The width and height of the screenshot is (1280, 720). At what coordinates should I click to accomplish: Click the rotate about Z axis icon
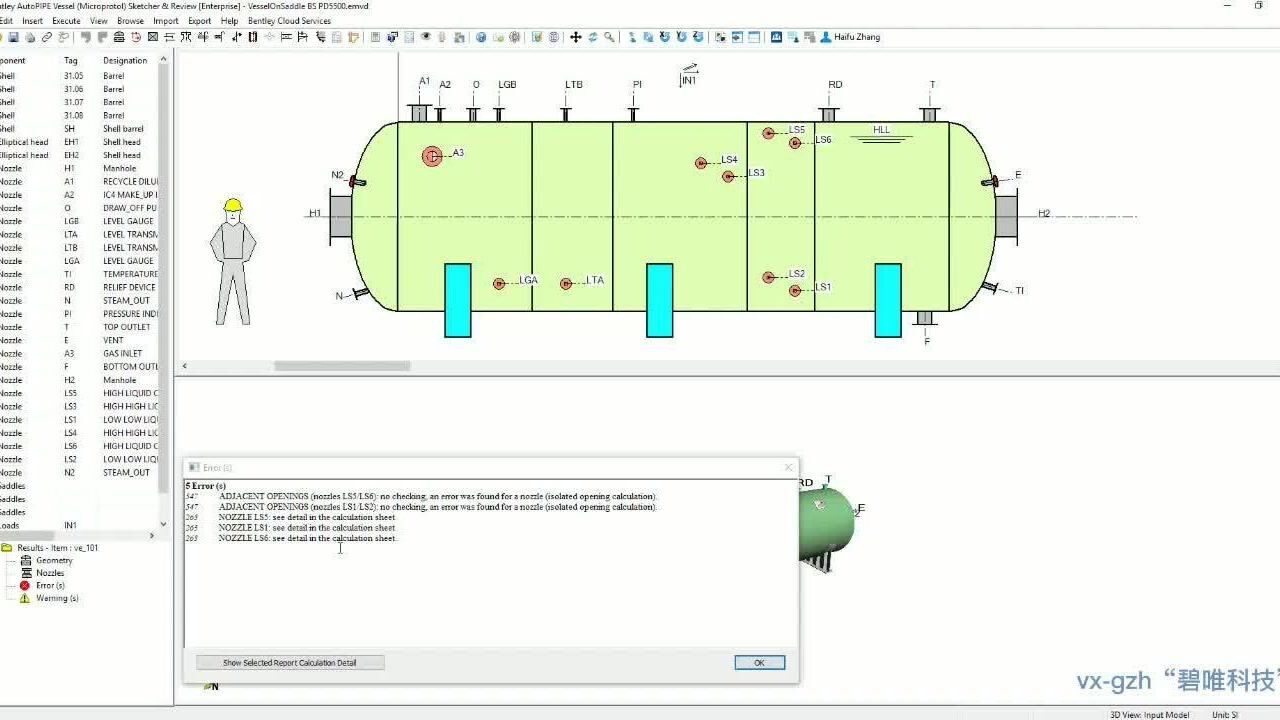(x=697, y=37)
